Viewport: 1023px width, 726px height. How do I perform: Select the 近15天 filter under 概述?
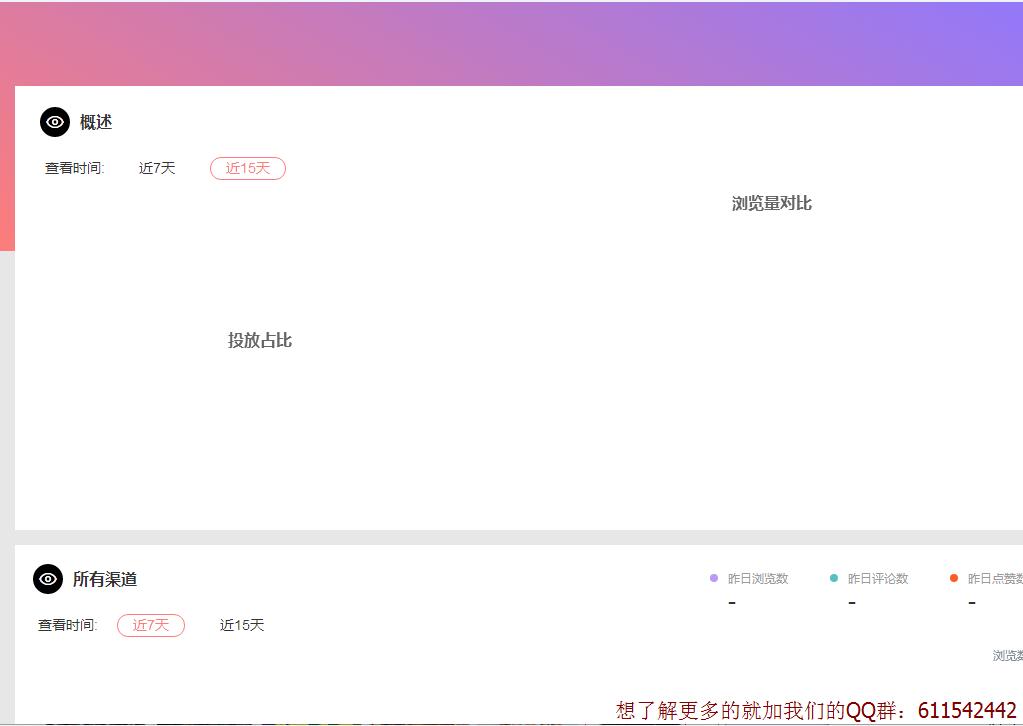(x=247, y=168)
